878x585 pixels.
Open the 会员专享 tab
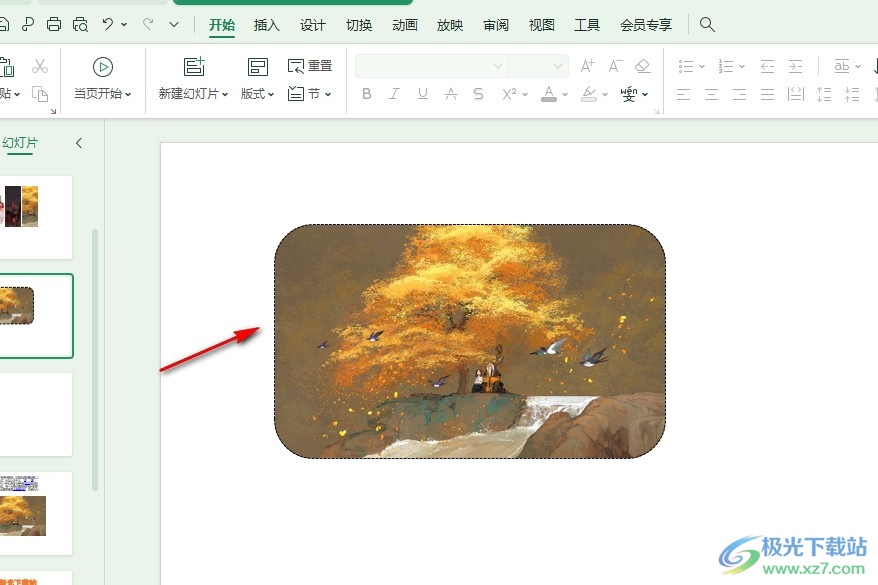(646, 25)
